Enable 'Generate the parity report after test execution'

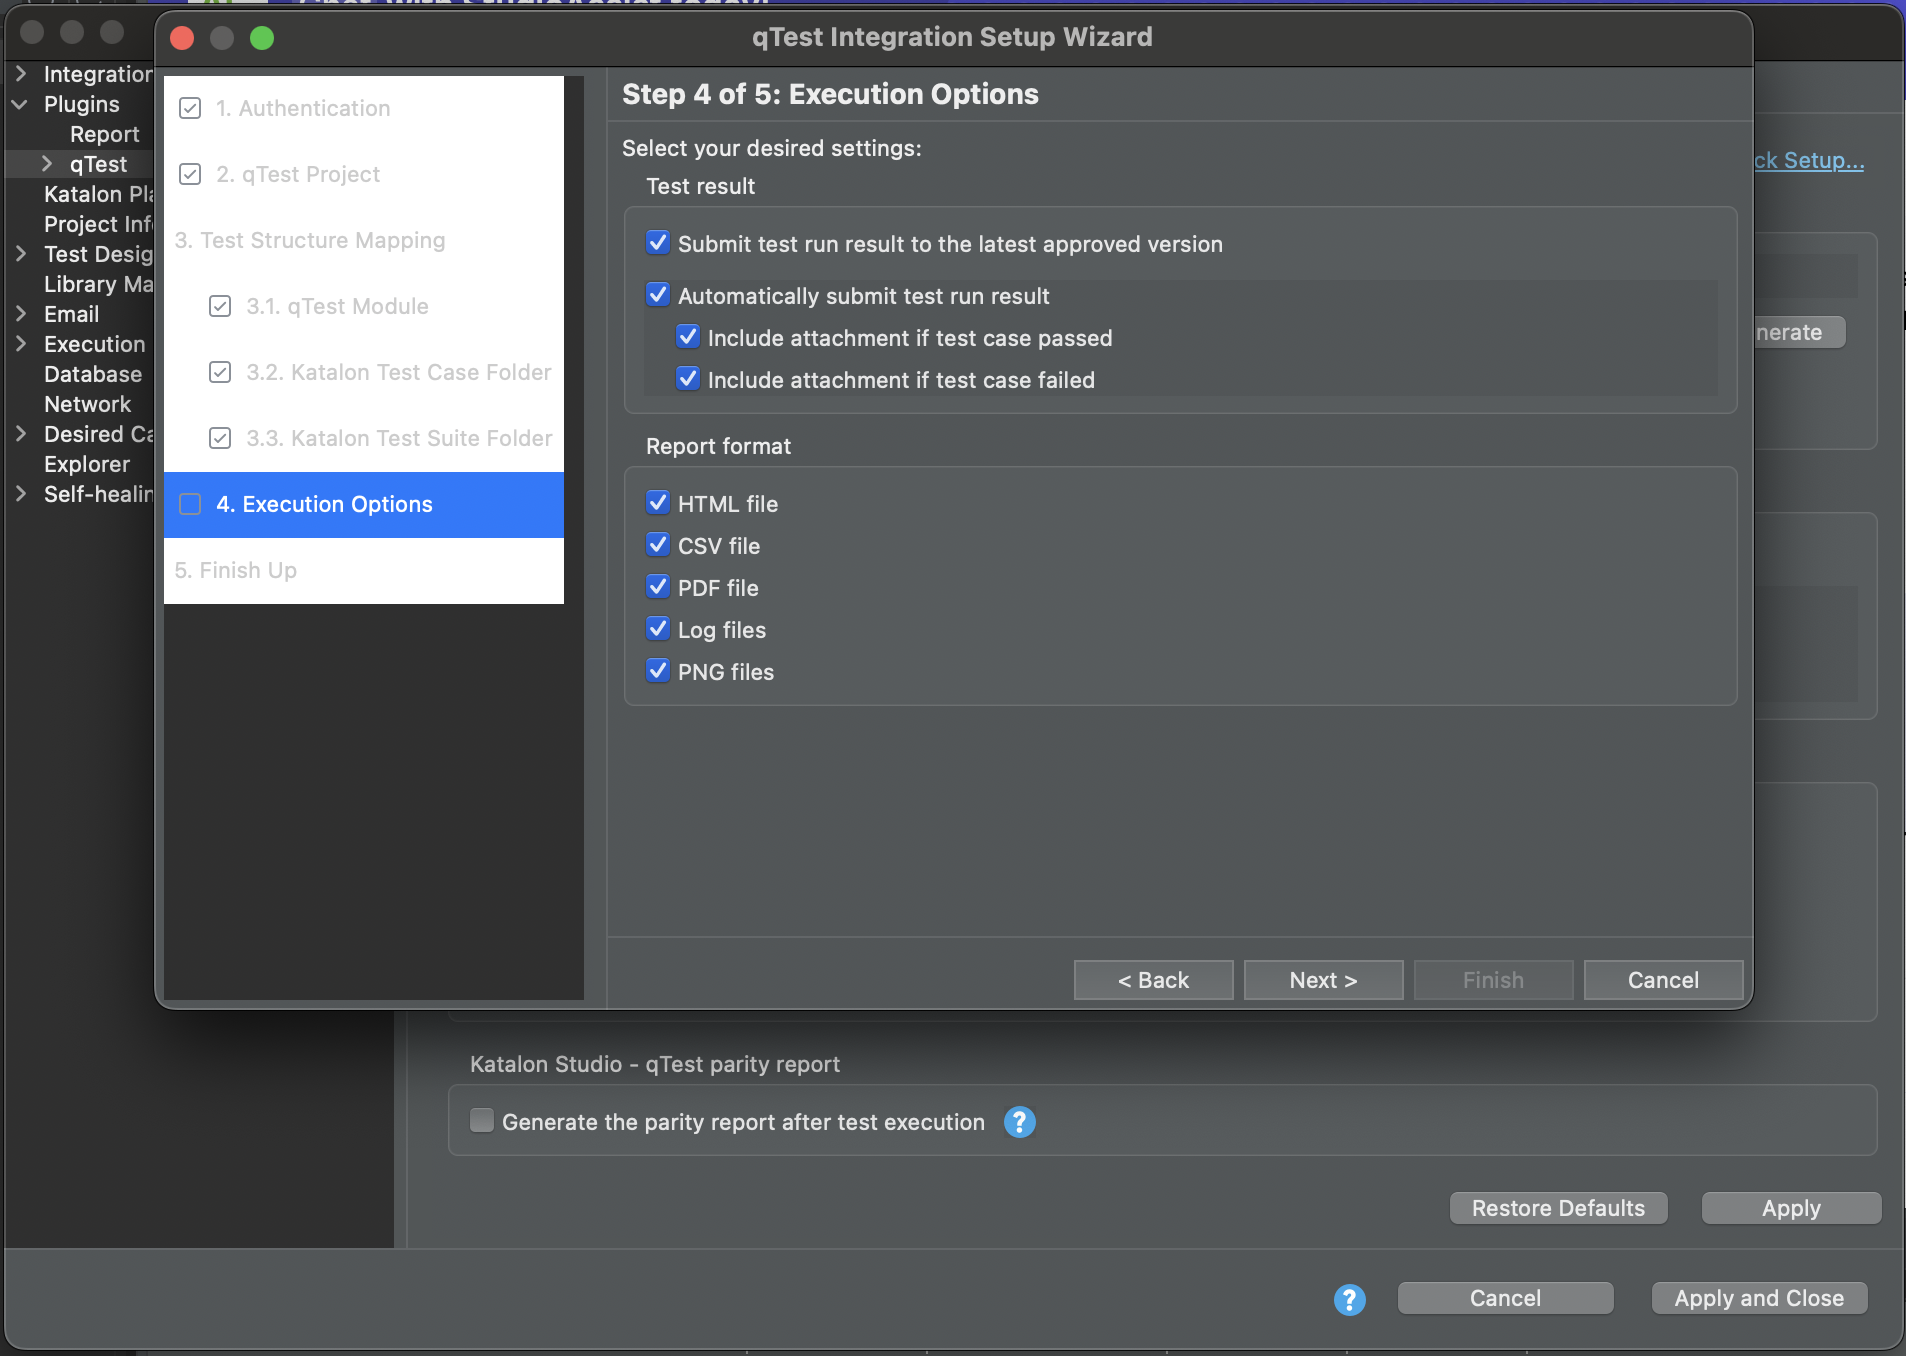[482, 1121]
